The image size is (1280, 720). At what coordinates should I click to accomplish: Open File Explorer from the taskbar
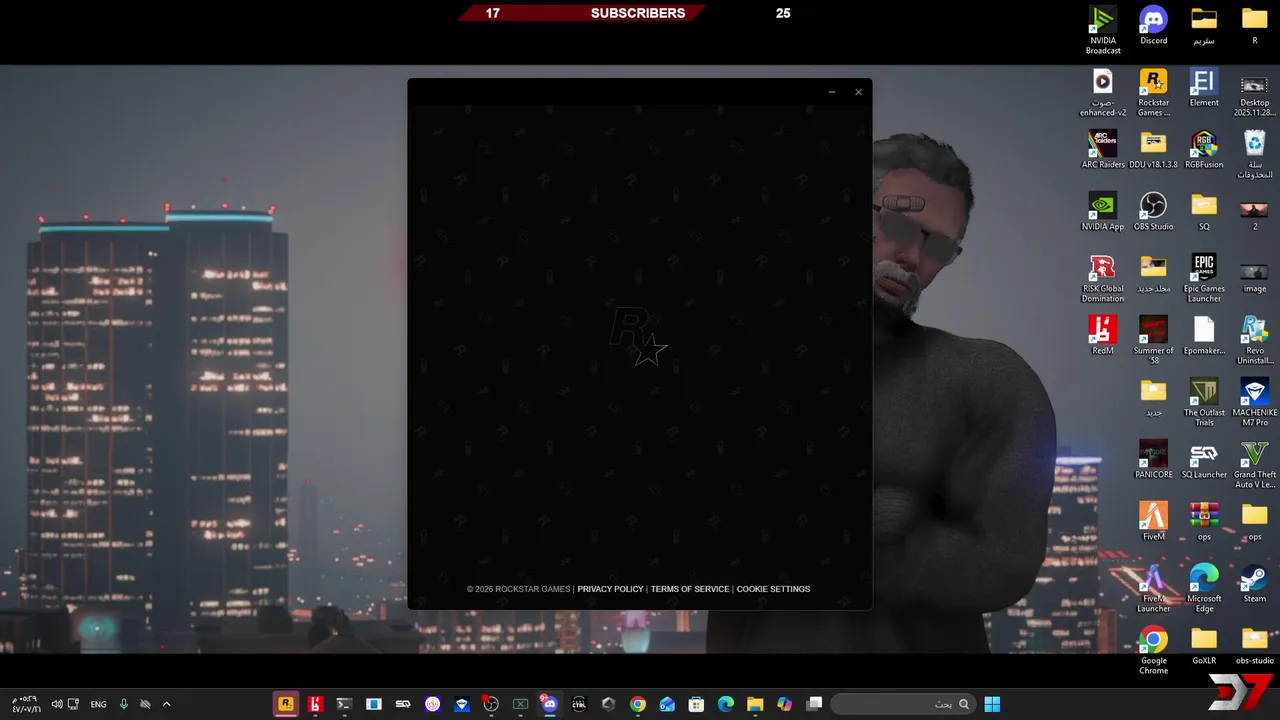755,704
